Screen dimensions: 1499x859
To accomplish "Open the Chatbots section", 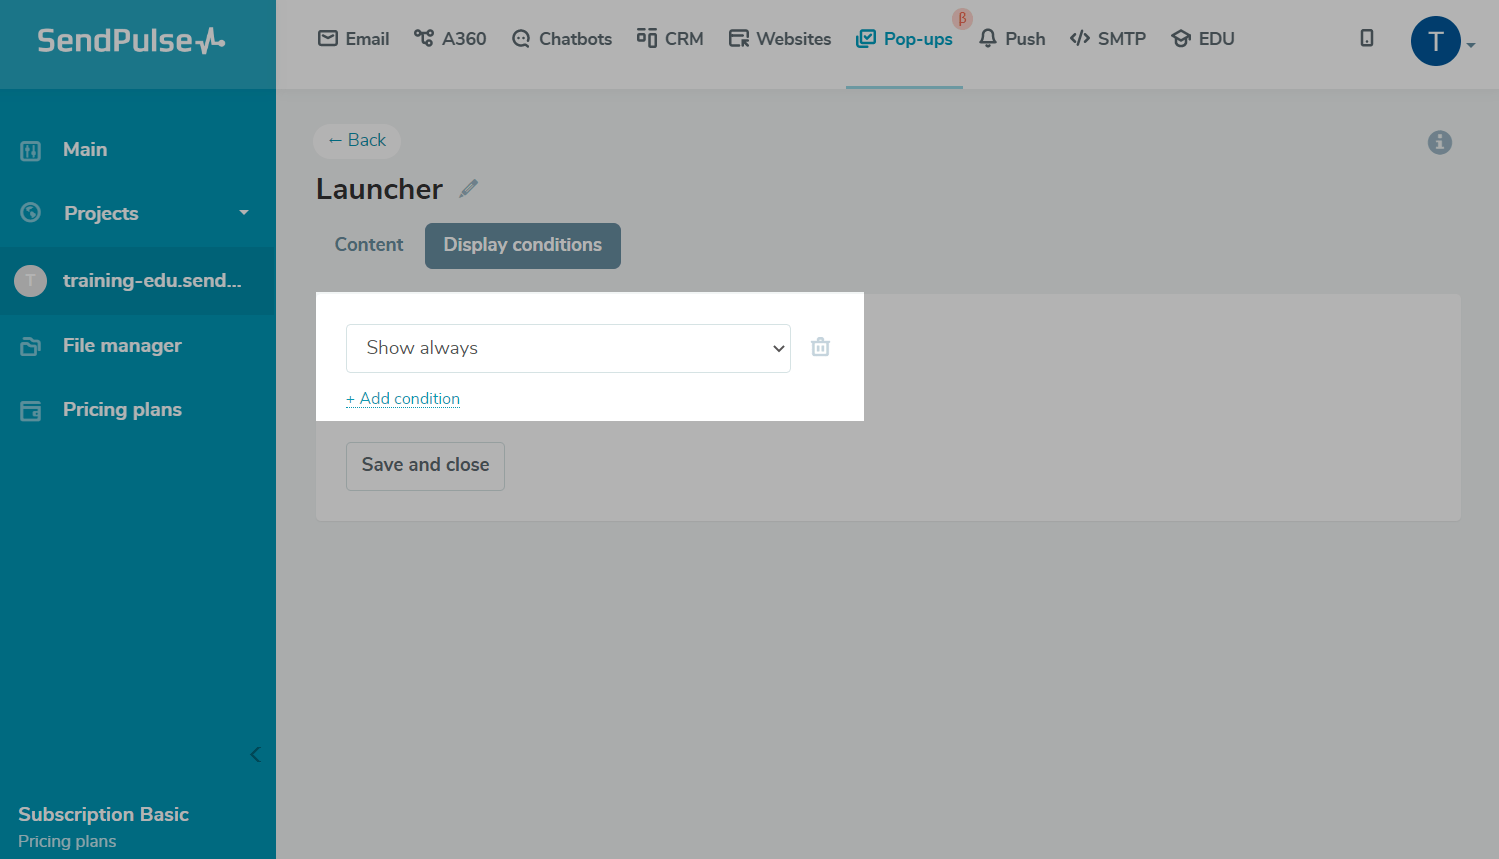I will click(x=562, y=39).
